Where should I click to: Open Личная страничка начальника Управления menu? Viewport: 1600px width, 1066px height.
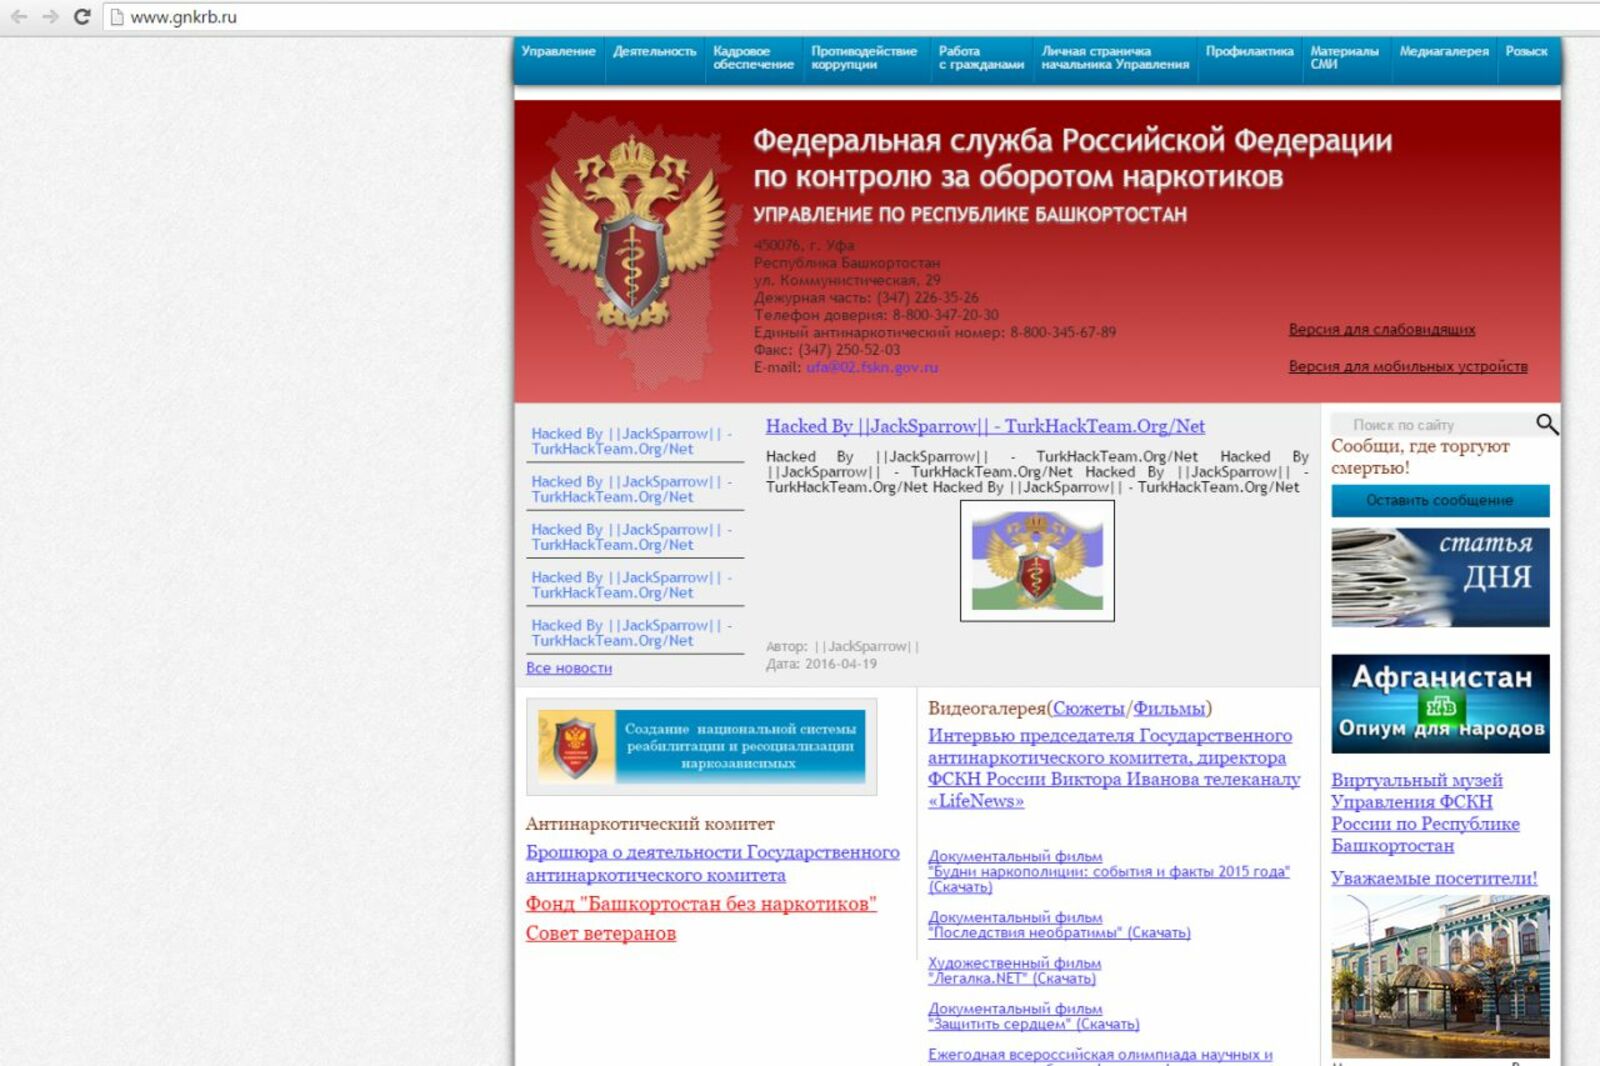pyautogui.click(x=1115, y=57)
